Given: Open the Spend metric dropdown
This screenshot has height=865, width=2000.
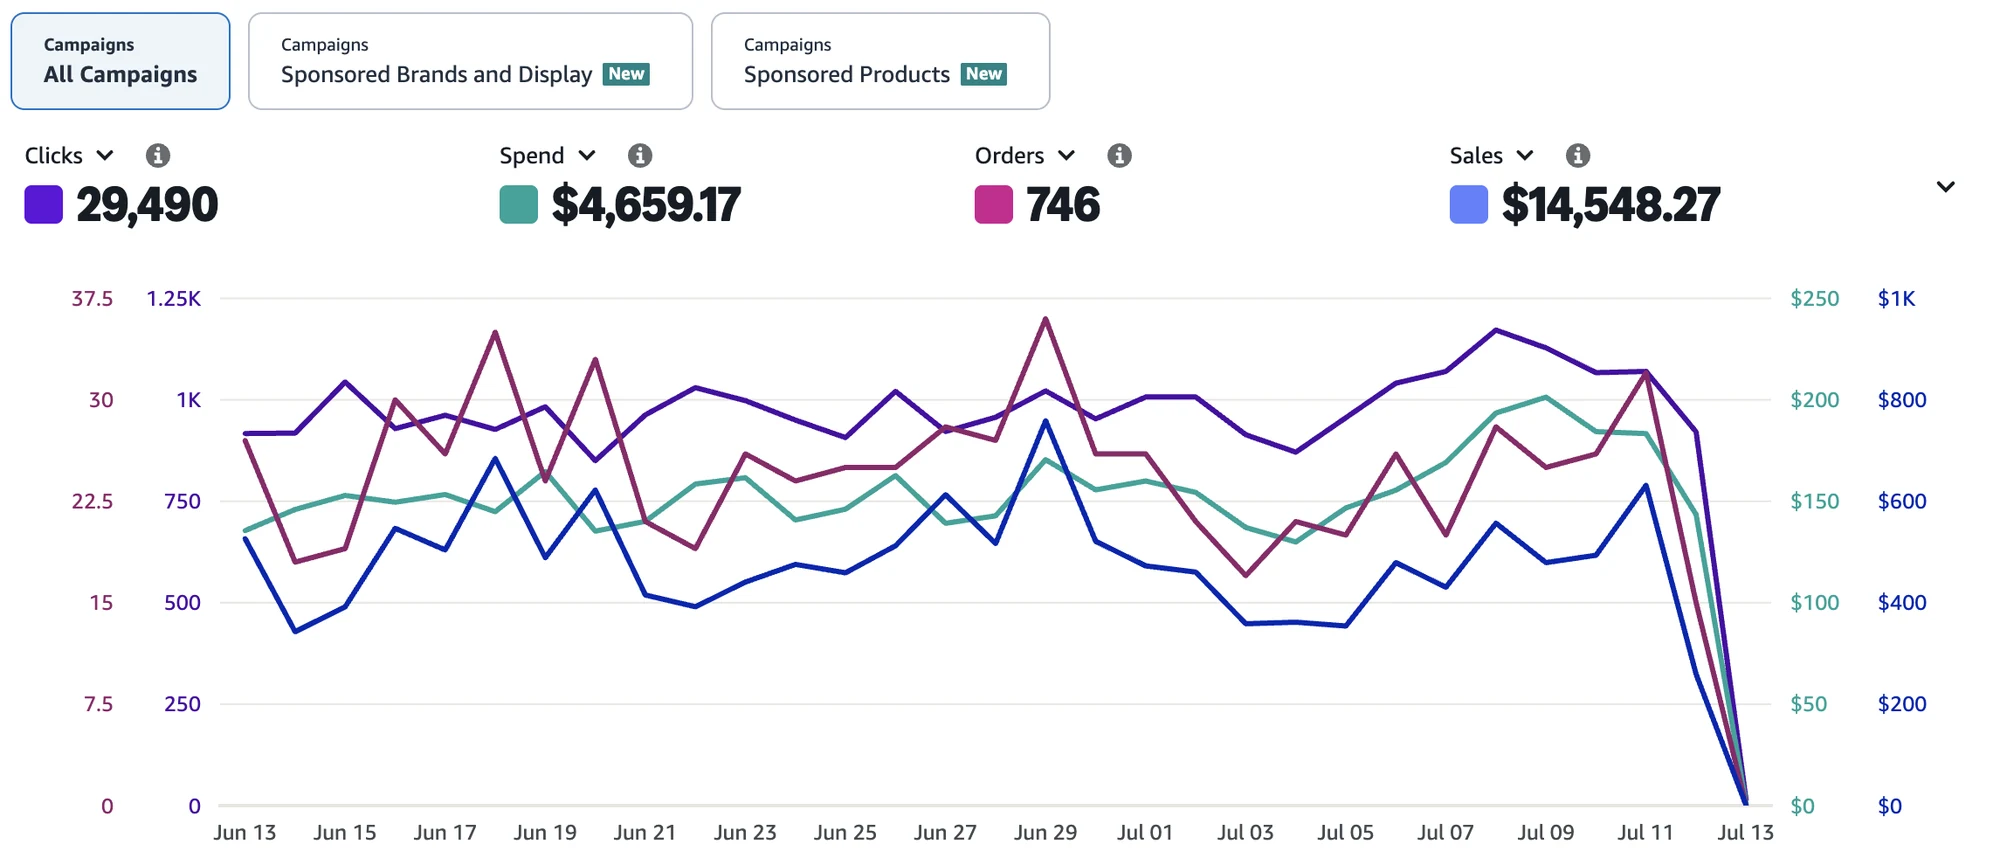Looking at the screenshot, I should [x=548, y=156].
